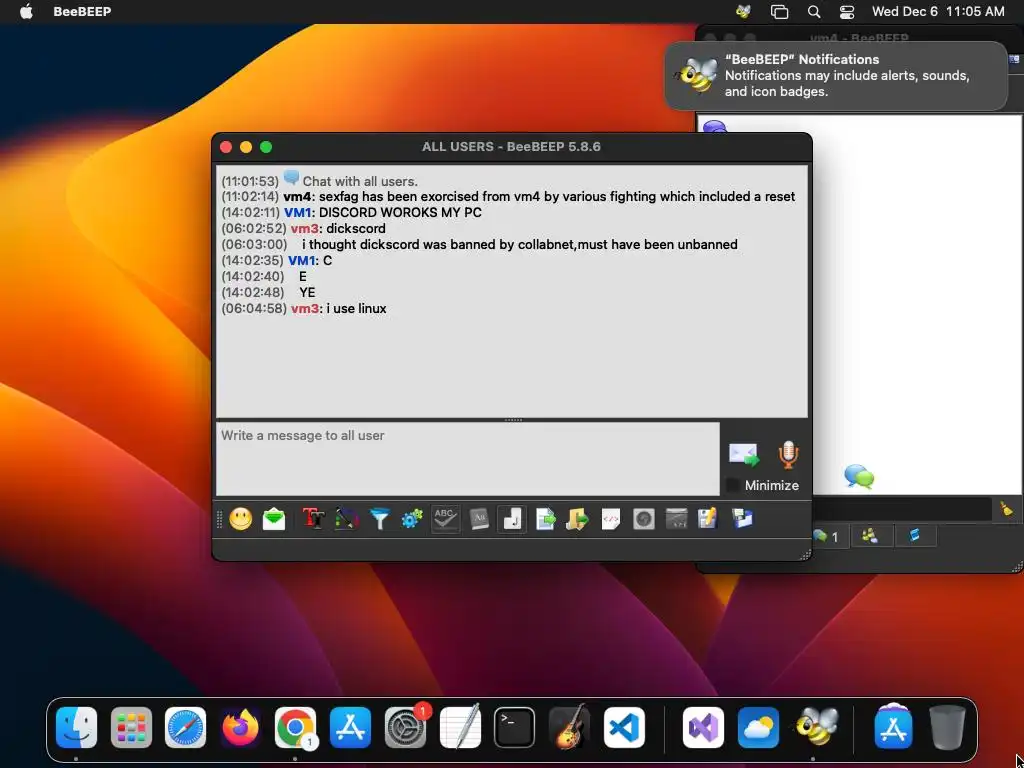Open the font color picker icon
This screenshot has width=1024, height=768.
point(347,519)
